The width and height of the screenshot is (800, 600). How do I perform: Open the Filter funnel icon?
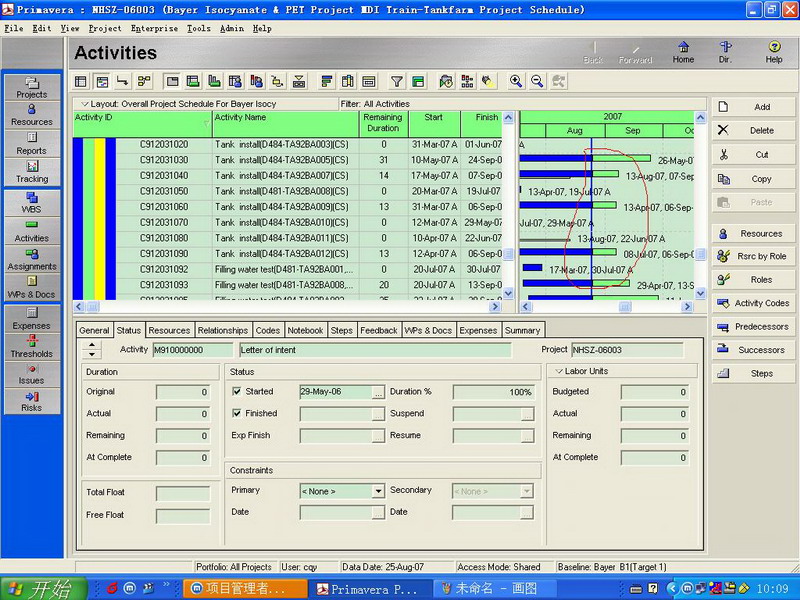tap(396, 82)
